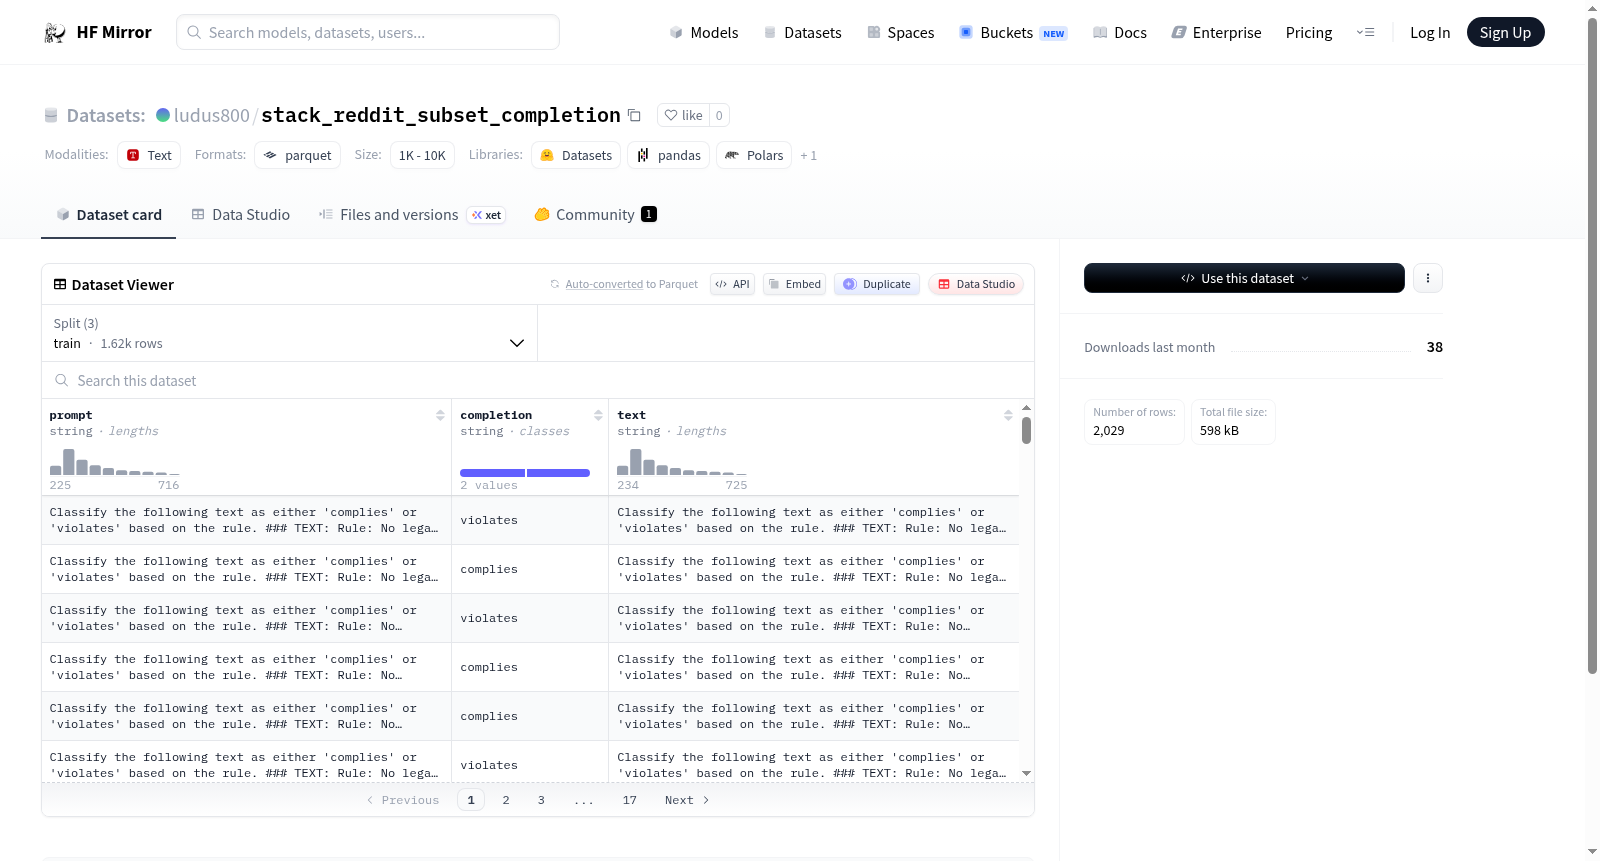The height and width of the screenshot is (861, 1600).
Task: Open the Dataset card tab
Action: coord(109,215)
